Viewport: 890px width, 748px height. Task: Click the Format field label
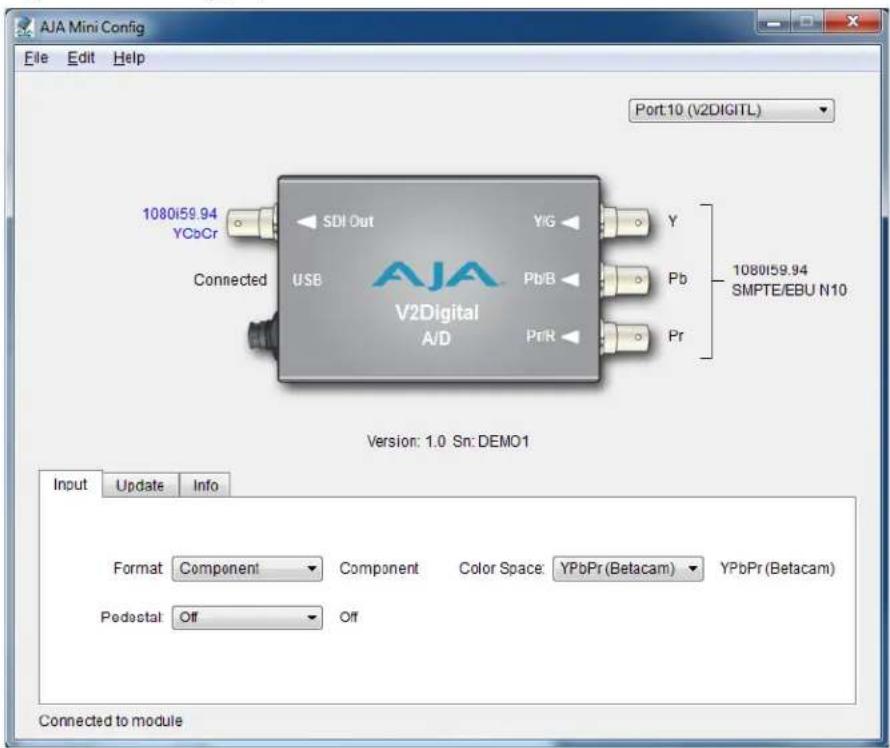pos(138,568)
